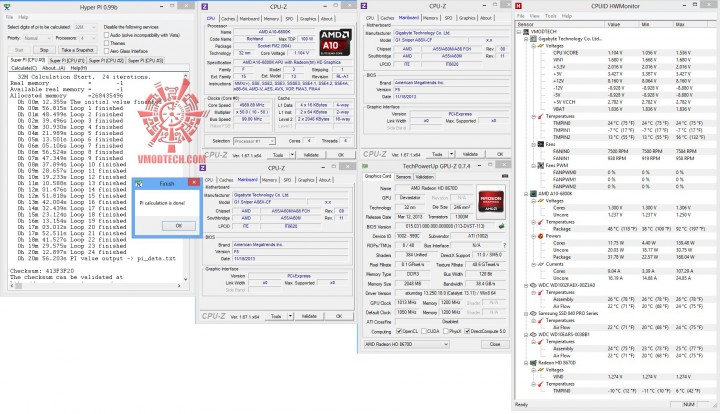Toggle the Themes checkbox in Hyper PI

point(107,43)
